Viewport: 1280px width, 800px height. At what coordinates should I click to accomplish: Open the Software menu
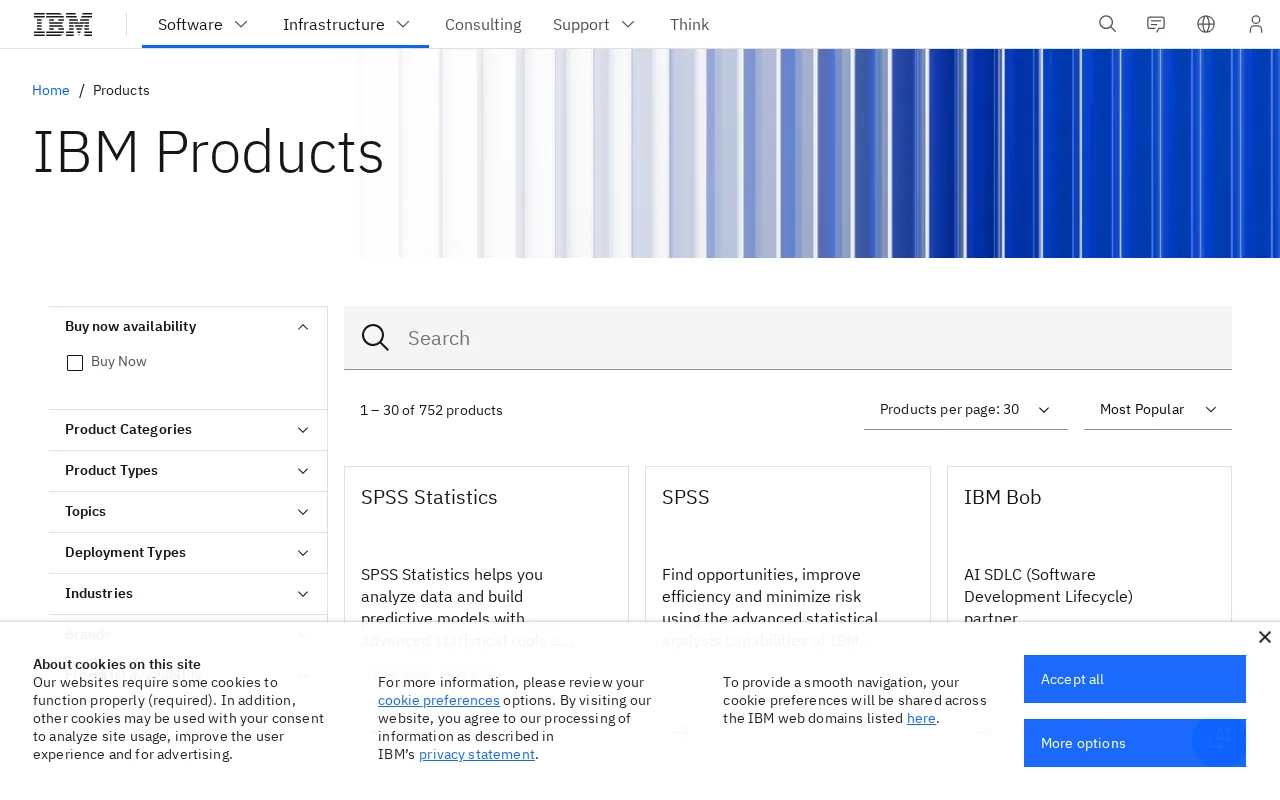pyautogui.click(x=203, y=24)
